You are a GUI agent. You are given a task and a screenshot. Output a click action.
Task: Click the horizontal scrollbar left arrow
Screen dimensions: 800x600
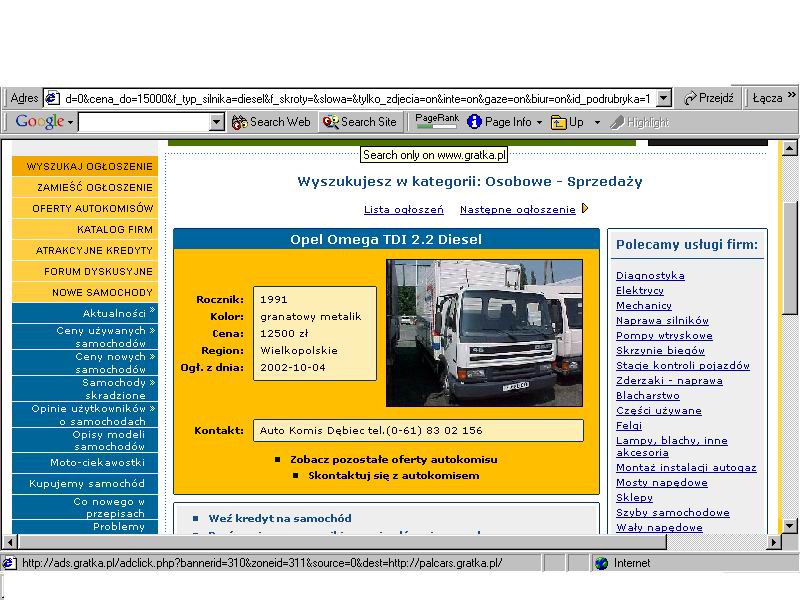point(10,542)
